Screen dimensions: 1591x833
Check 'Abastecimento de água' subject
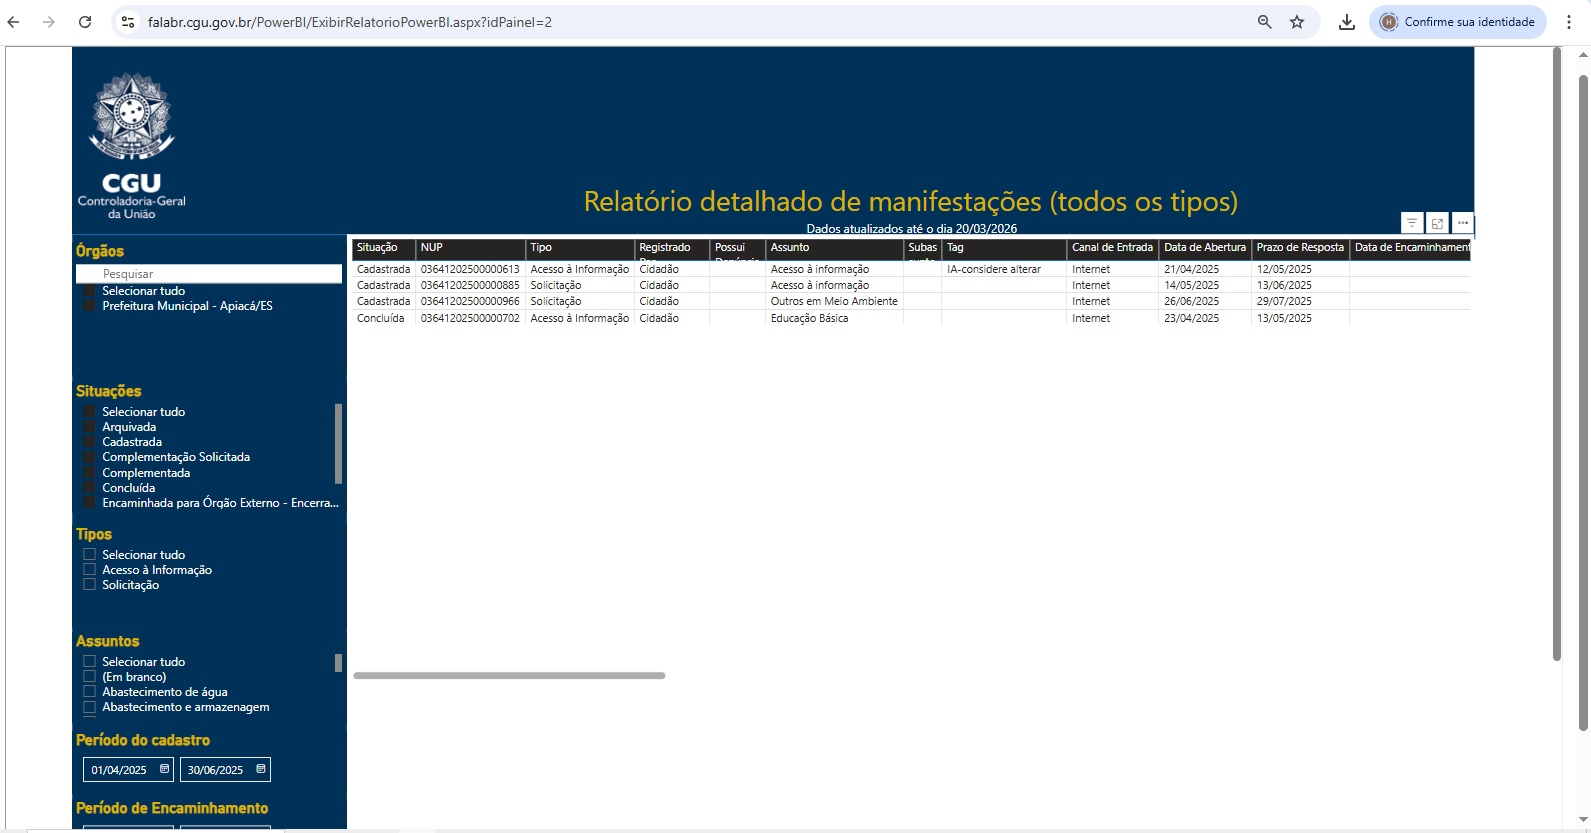pyautogui.click(x=90, y=692)
